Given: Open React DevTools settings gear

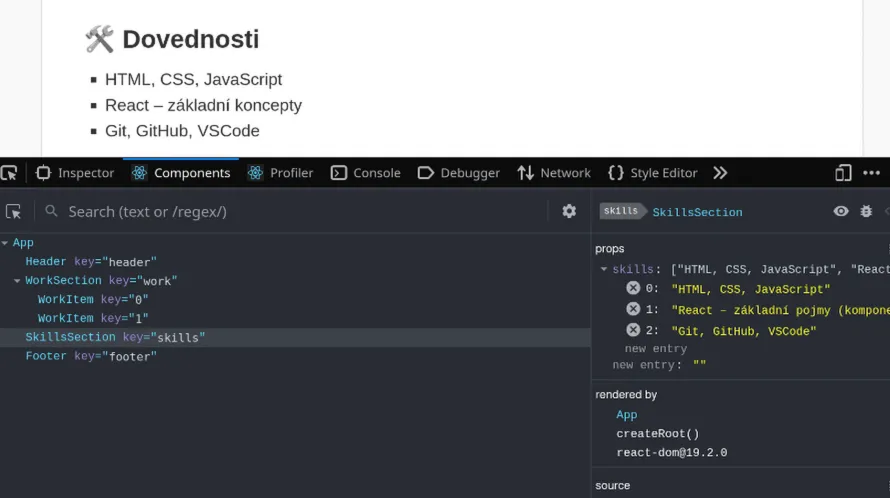Looking at the screenshot, I should (569, 212).
